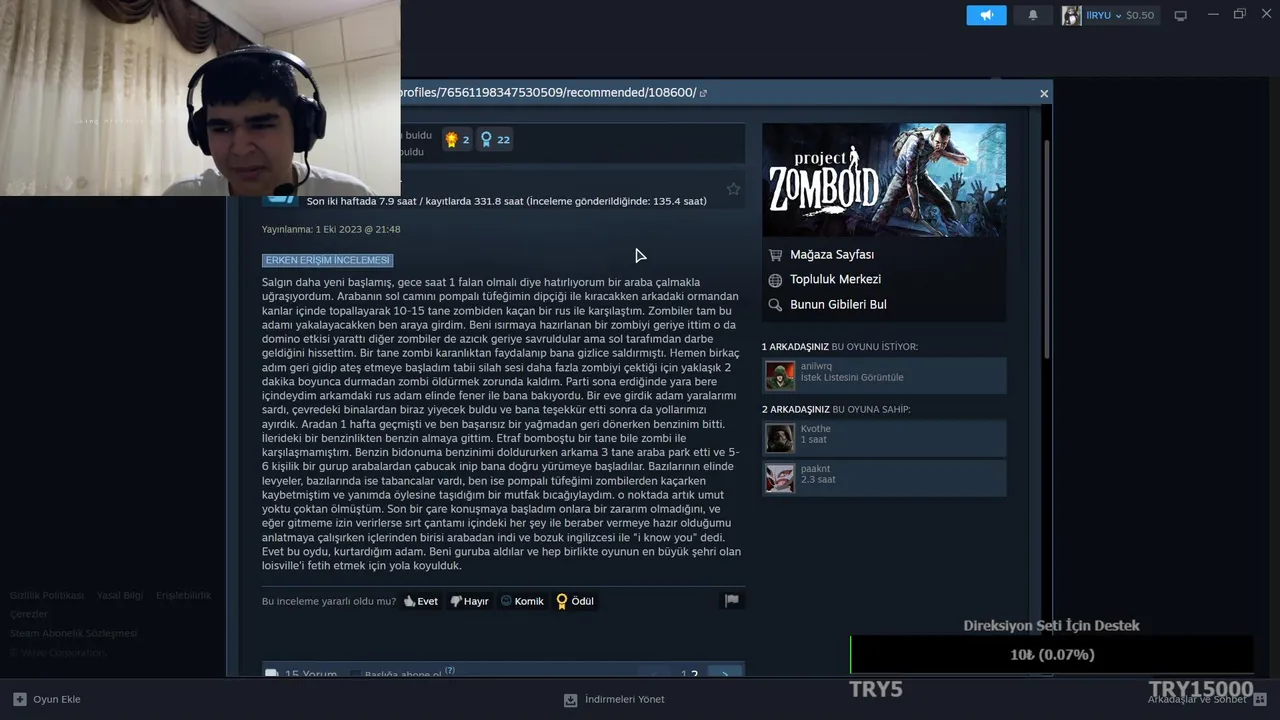Click the help (?) icon near subscribe
Image resolution: width=1280 pixels, height=720 pixels.
pyautogui.click(x=450, y=671)
